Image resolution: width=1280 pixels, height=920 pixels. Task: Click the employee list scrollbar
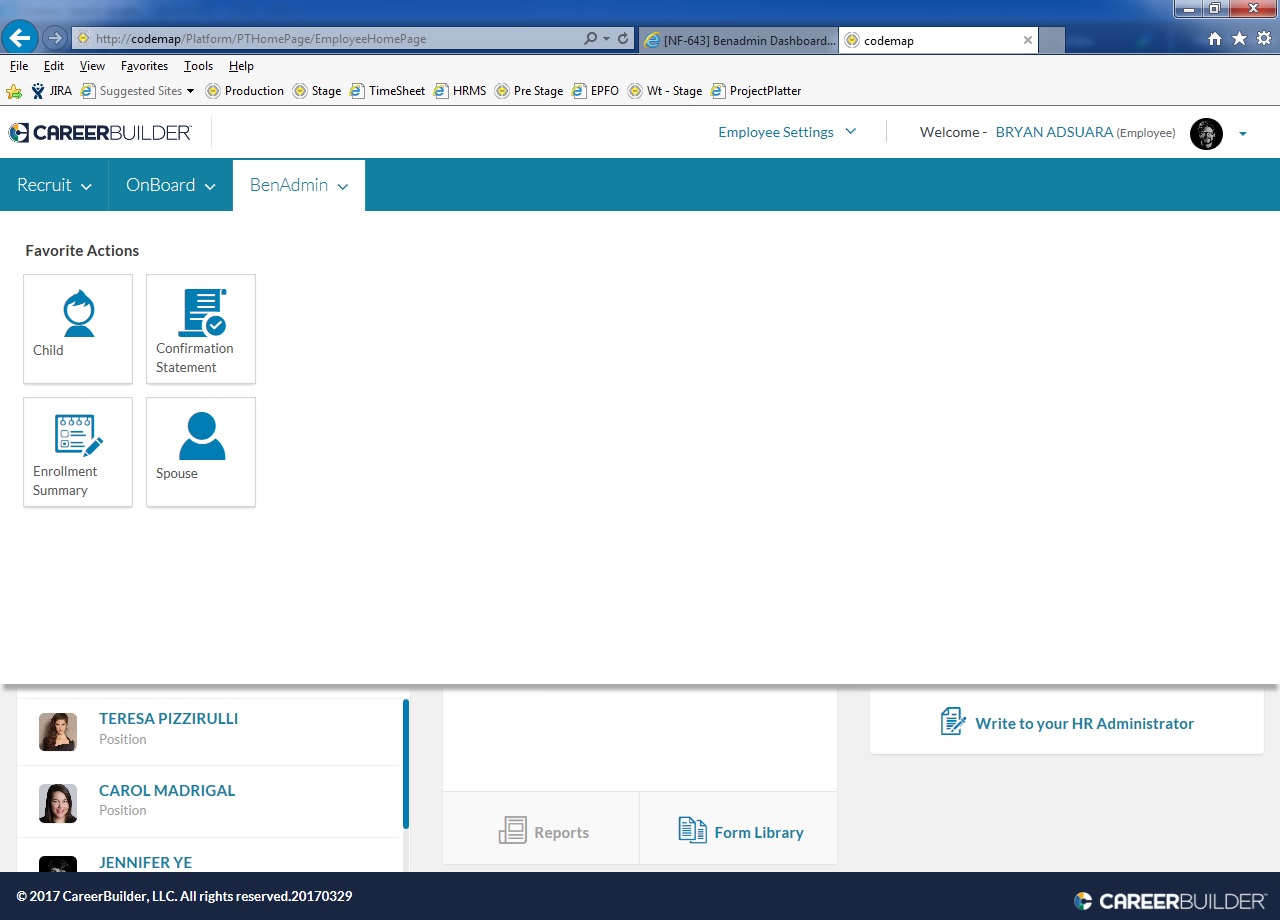click(406, 763)
